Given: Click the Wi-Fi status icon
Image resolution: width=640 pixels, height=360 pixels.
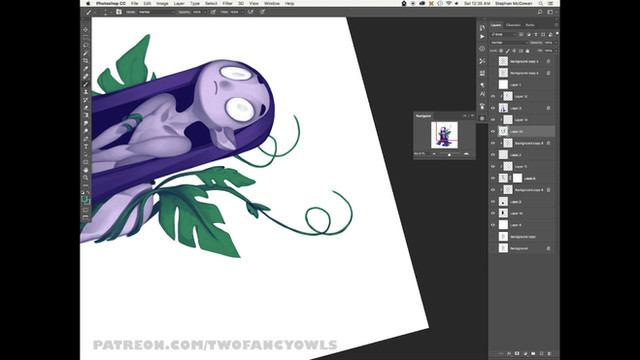Looking at the screenshot, I should [449, 3].
